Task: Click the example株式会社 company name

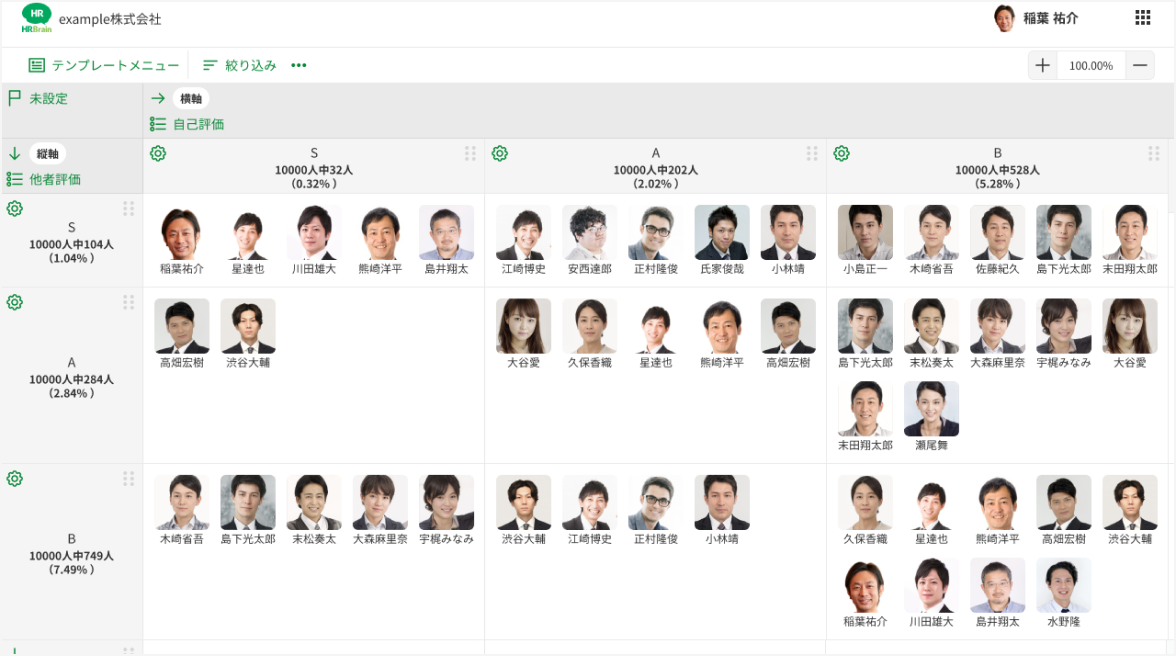Action: pos(110,19)
